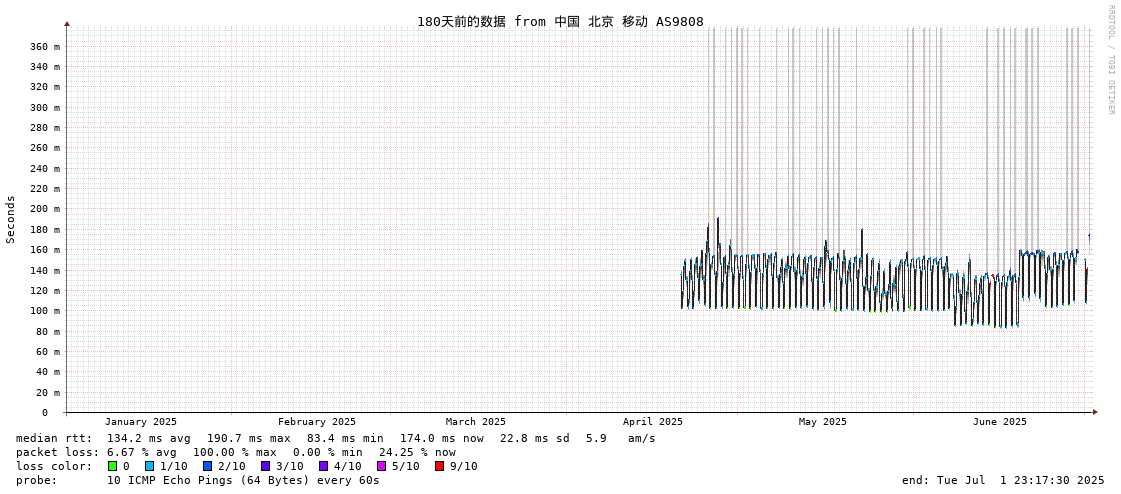1121x494 pixels.
Task: Click the 'June 2025' axis label
Action: (x=999, y=422)
